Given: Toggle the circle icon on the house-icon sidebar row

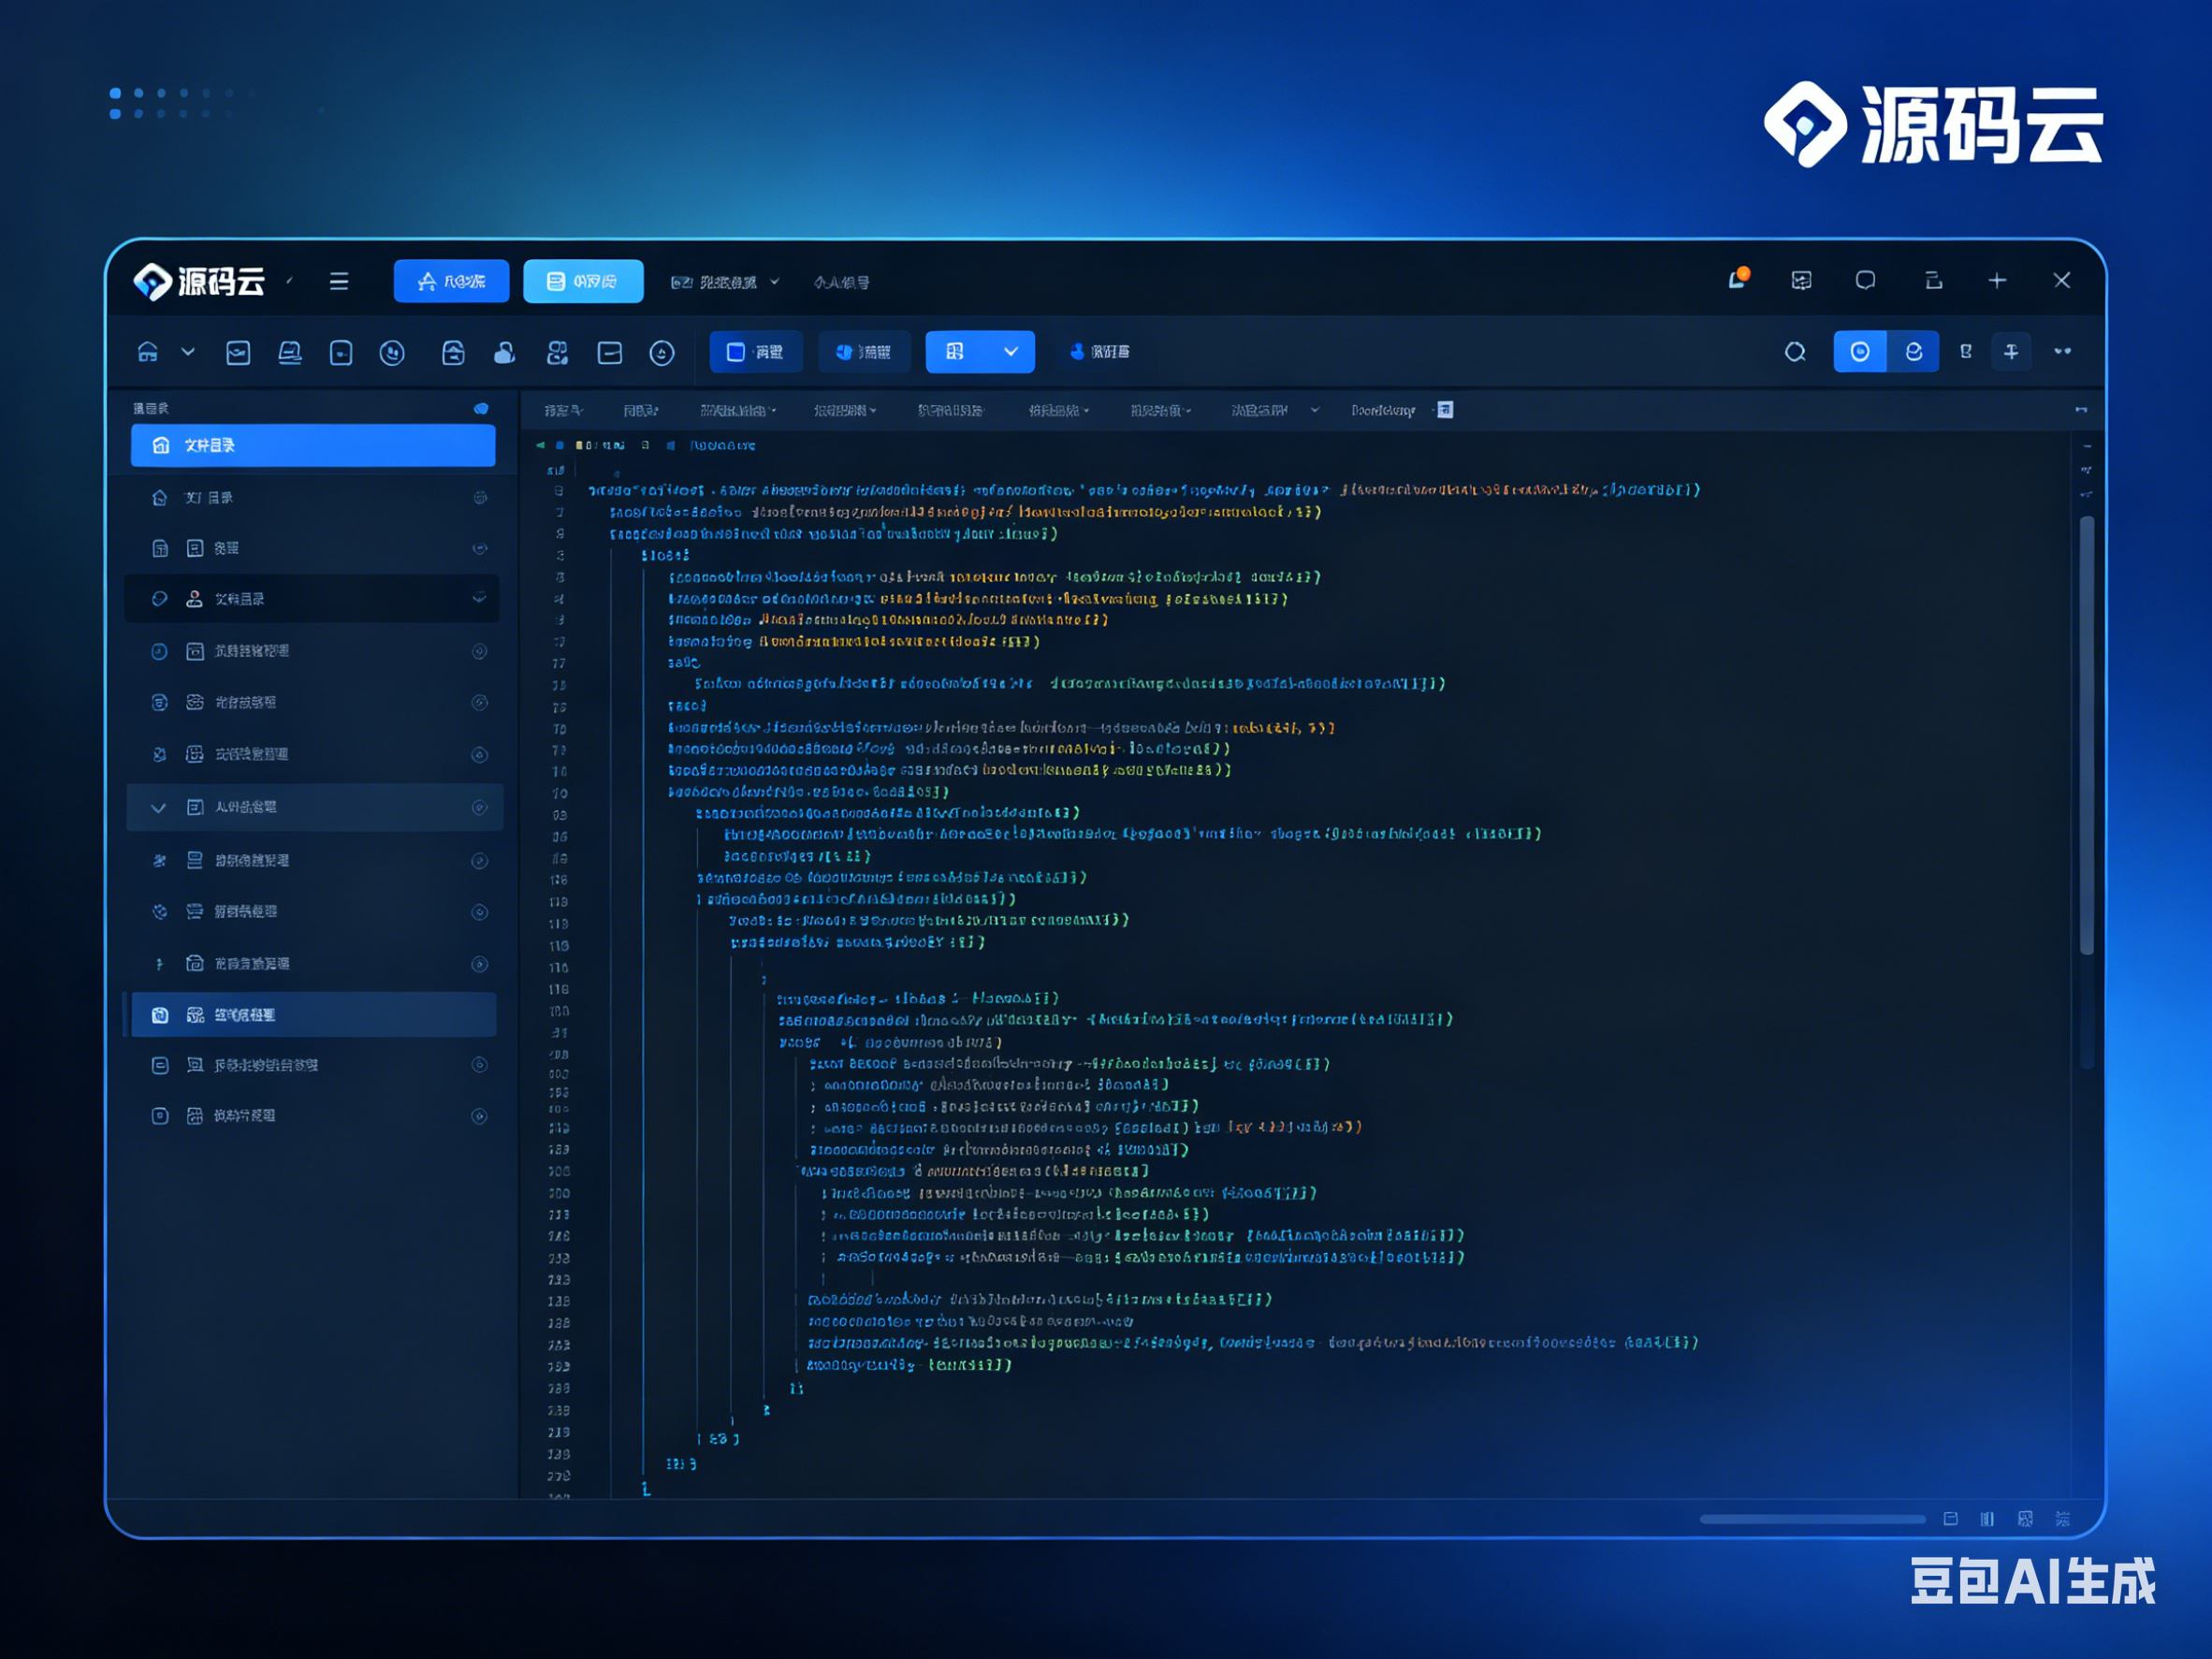Looking at the screenshot, I should pyautogui.click(x=480, y=498).
